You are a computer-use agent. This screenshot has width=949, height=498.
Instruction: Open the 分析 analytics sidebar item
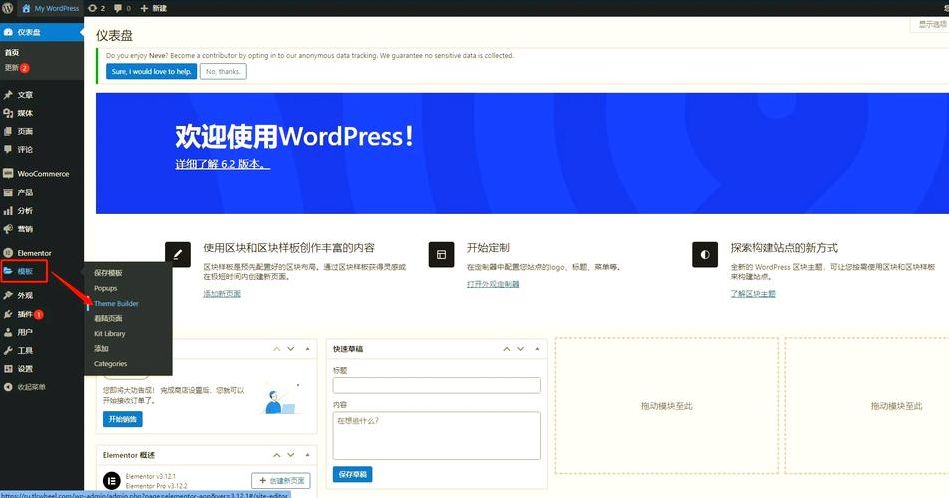coord(42,211)
